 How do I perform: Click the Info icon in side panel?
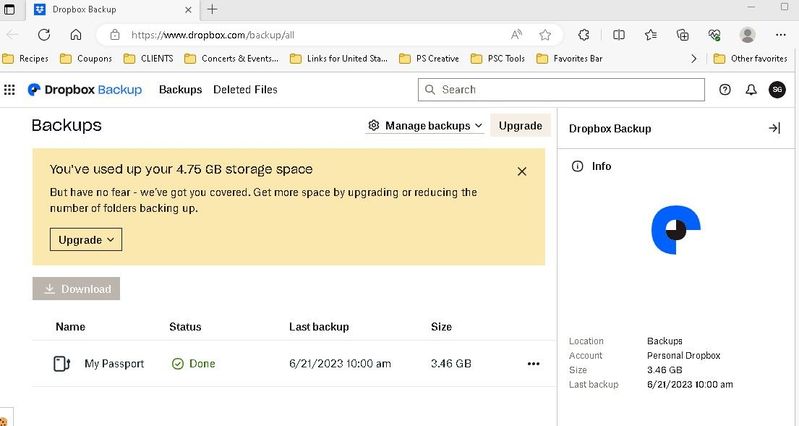coord(577,166)
